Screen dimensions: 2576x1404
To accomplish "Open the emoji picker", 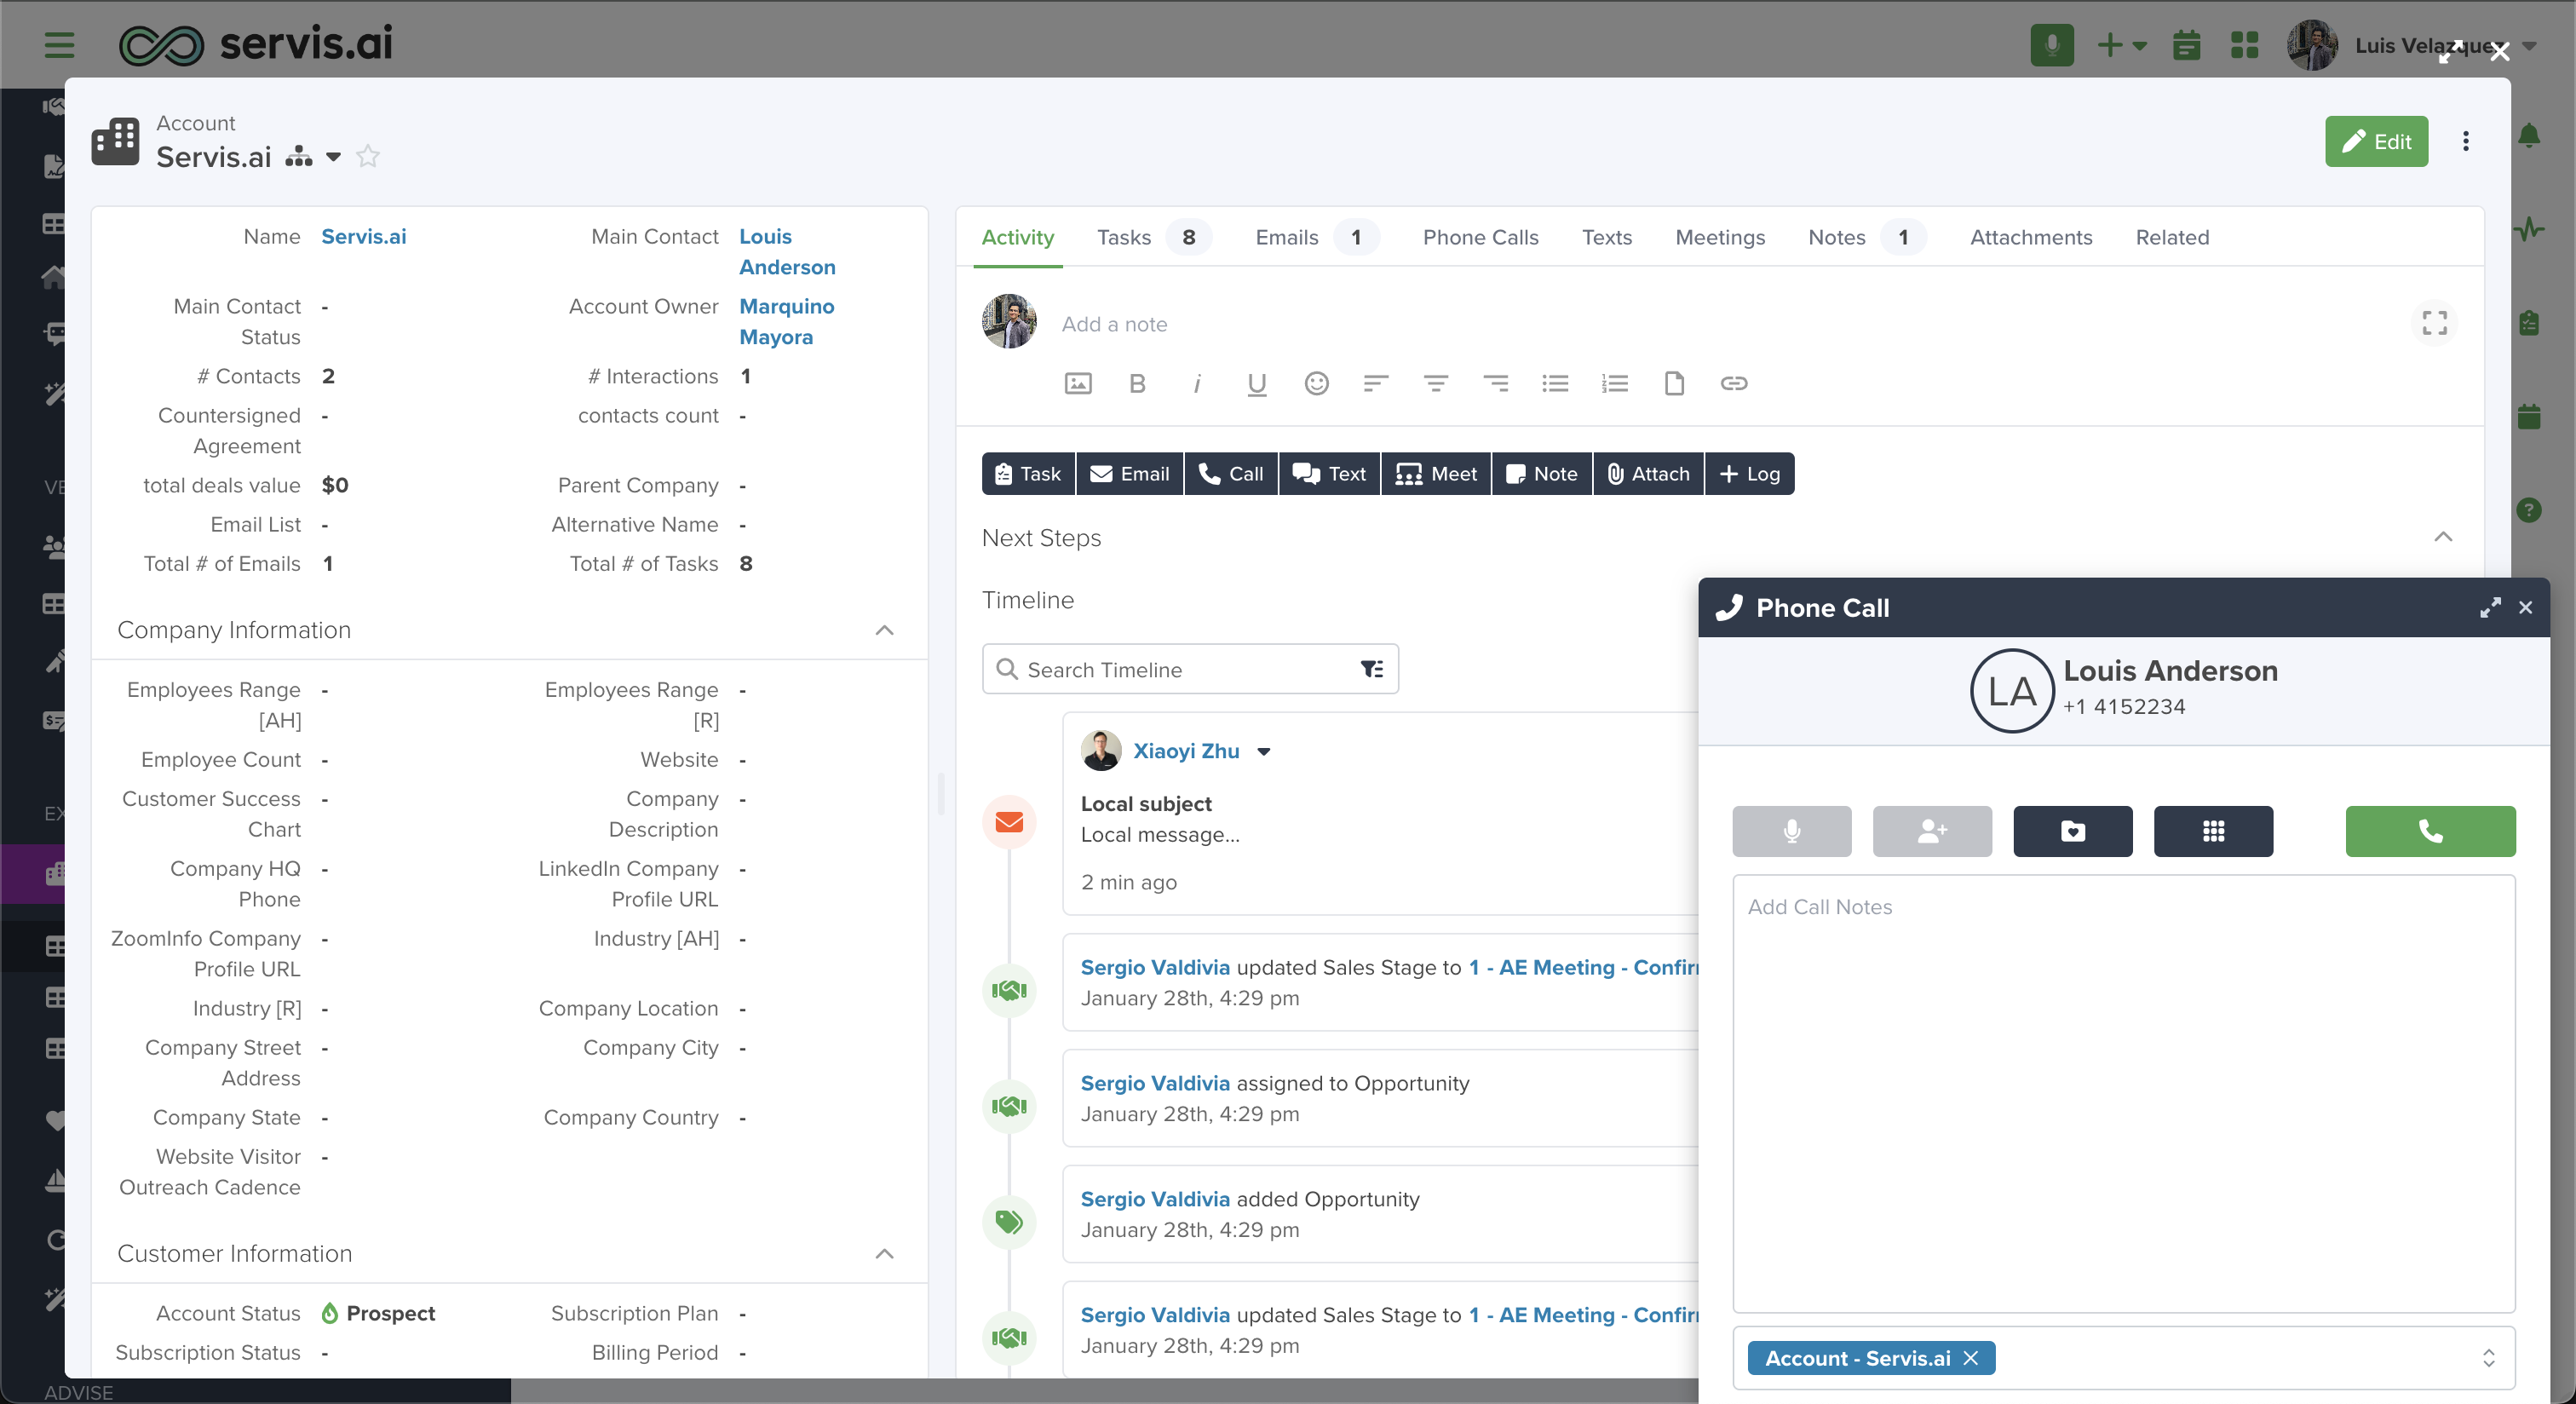I will pos(1316,383).
